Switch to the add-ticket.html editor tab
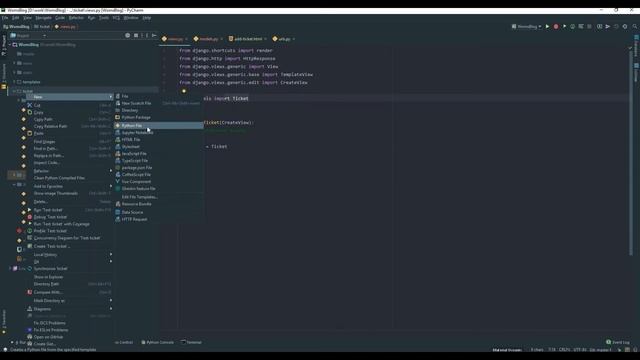The width and height of the screenshot is (640, 360). coord(247,39)
